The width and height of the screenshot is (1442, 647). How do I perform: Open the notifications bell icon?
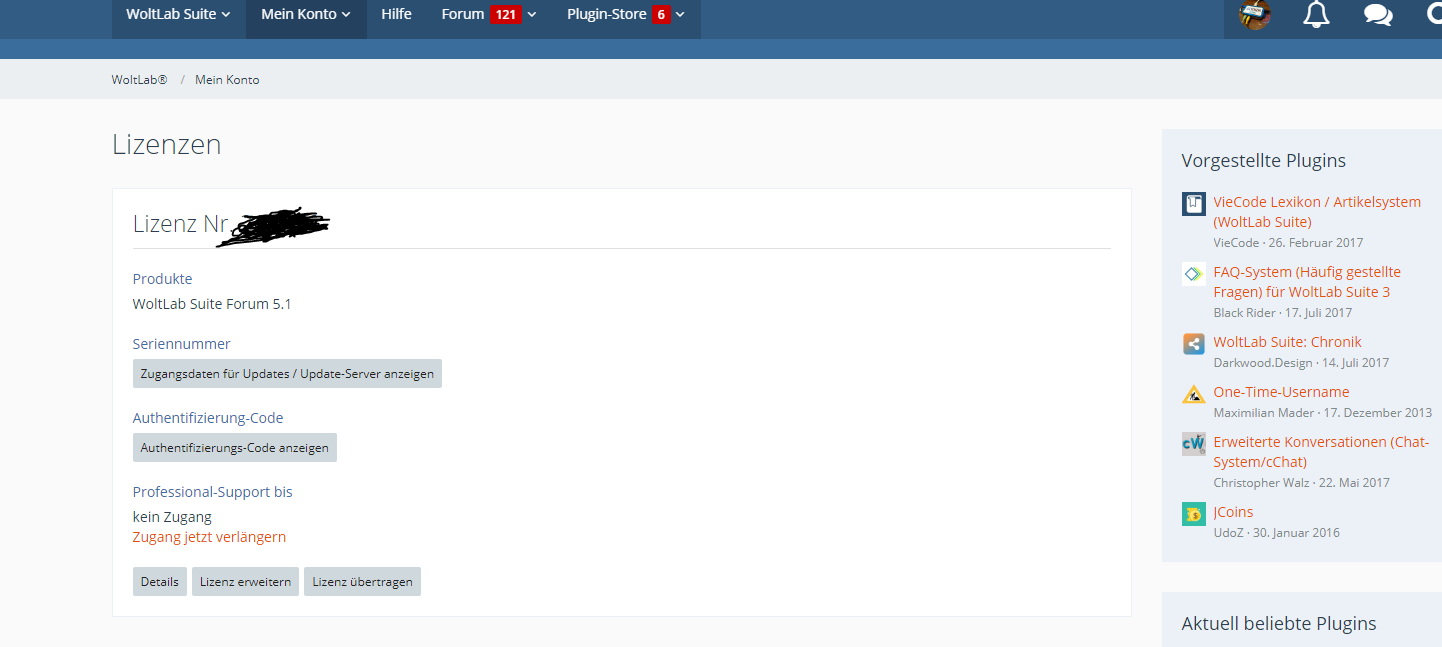[1316, 15]
